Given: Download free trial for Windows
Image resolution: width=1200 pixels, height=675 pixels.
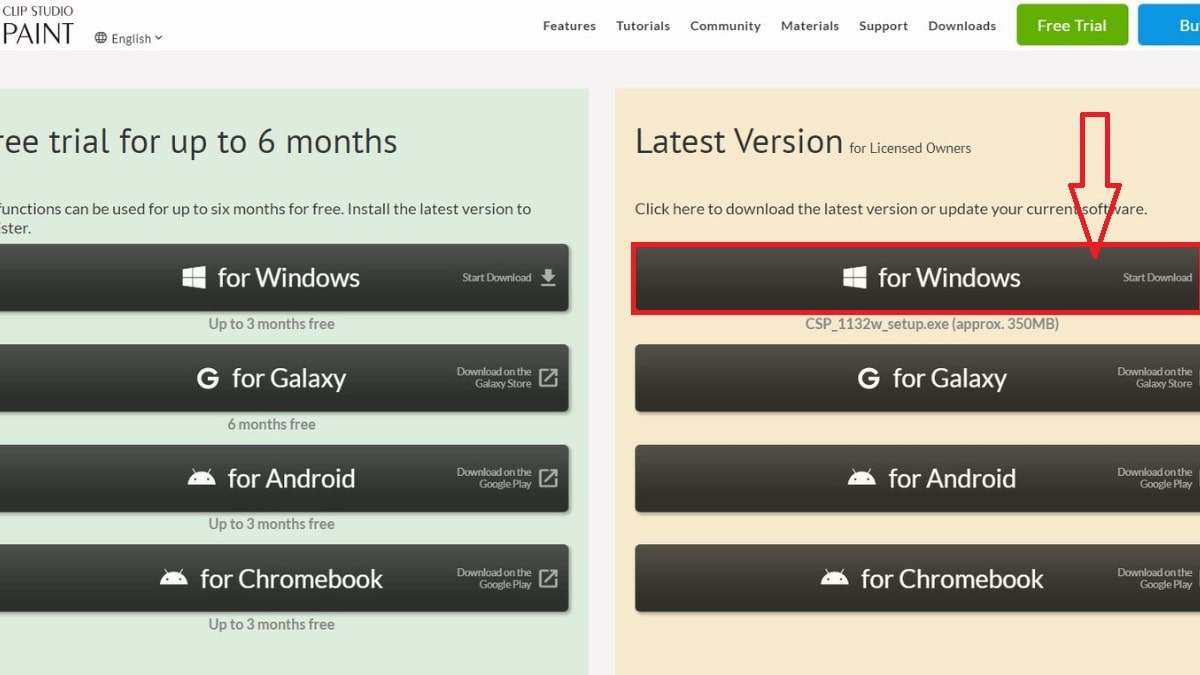Looking at the screenshot, I should [x=284, y=277].
